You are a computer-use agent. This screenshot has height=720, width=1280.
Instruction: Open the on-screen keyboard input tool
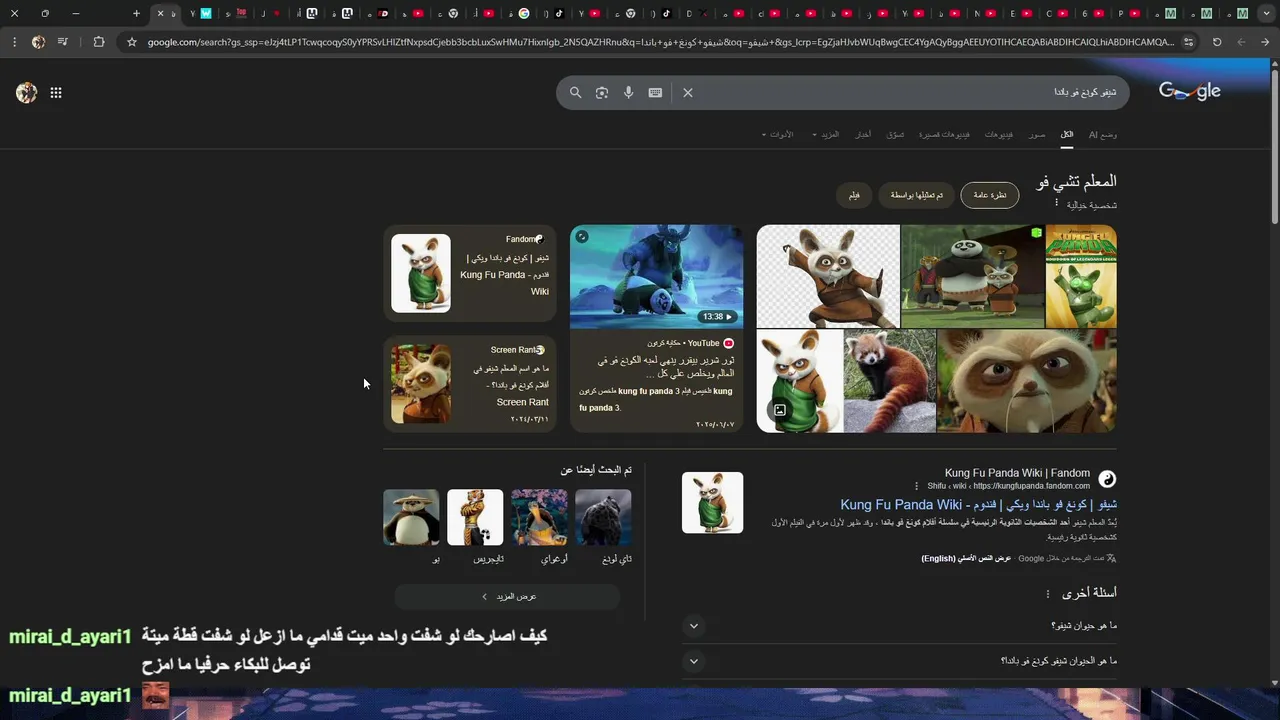655,92
